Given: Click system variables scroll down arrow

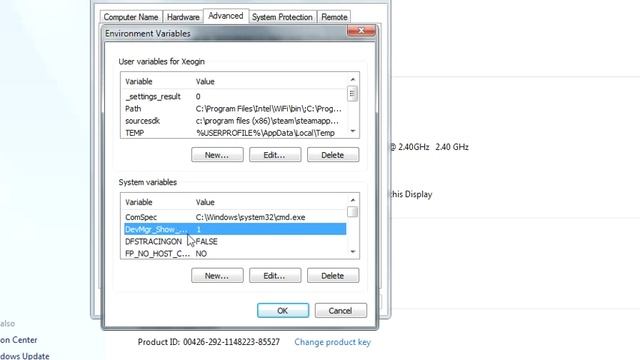Looking at the screenshot, I should [353, 252].
